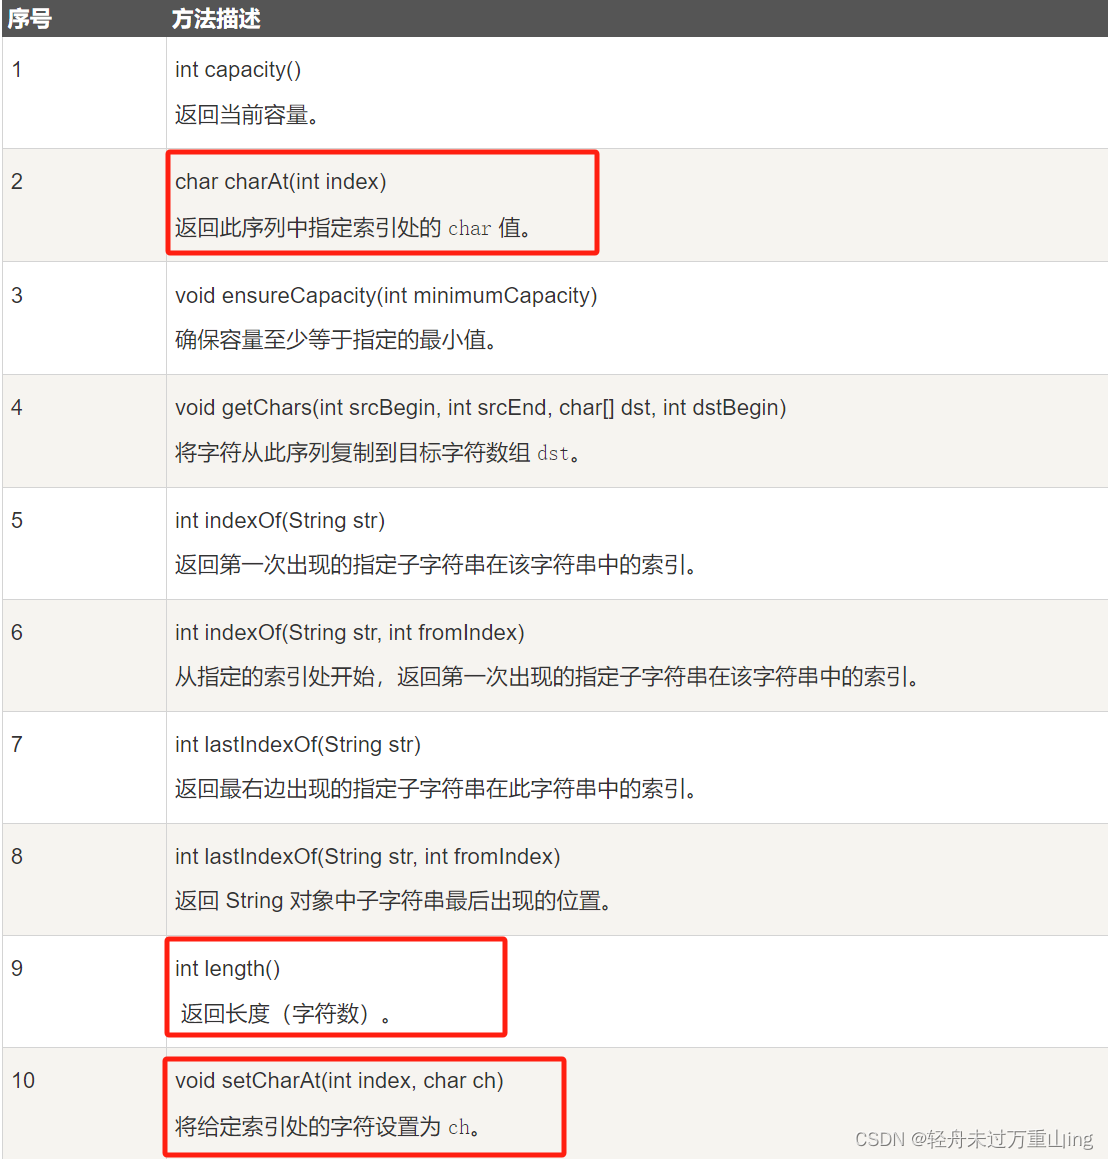This screenshot has height=1159, width=1108.
Task: Click the 序号 column header
Action: pos(30,18)
